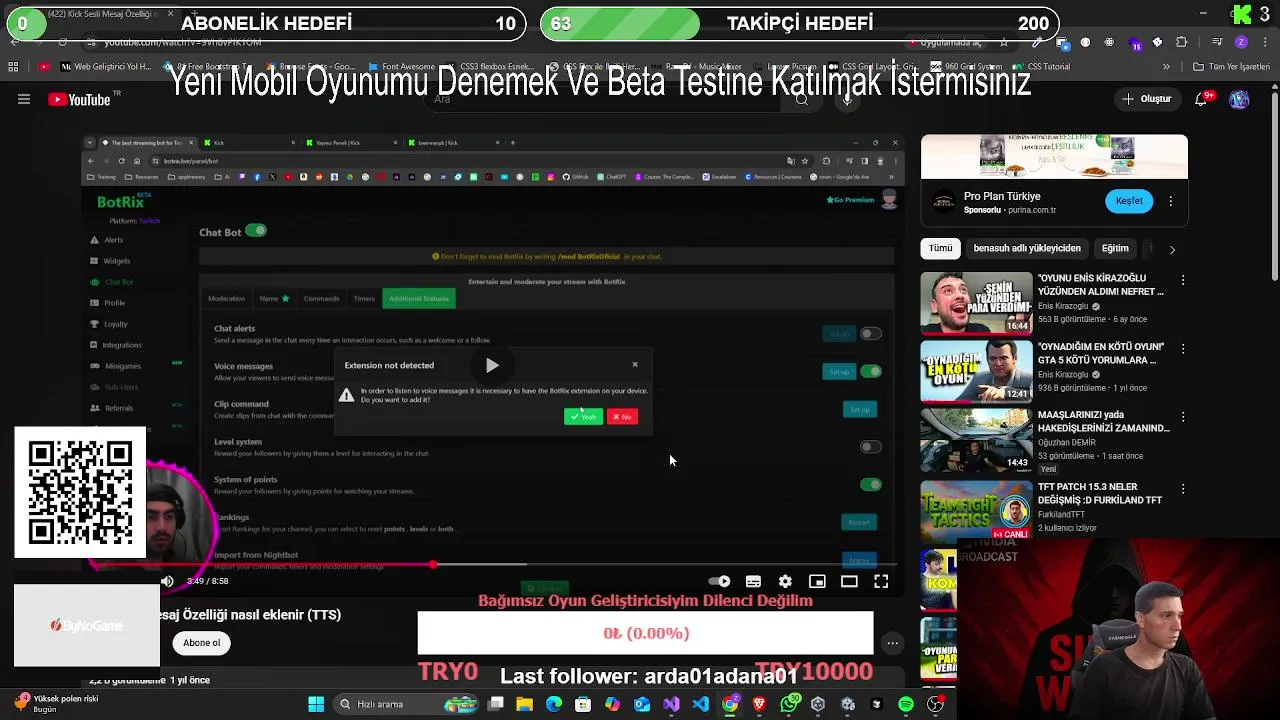This screenshot has width=1280, height=720.
Task: Toggle subtitles in the YouTube player
Action: [x=753, y=581]
